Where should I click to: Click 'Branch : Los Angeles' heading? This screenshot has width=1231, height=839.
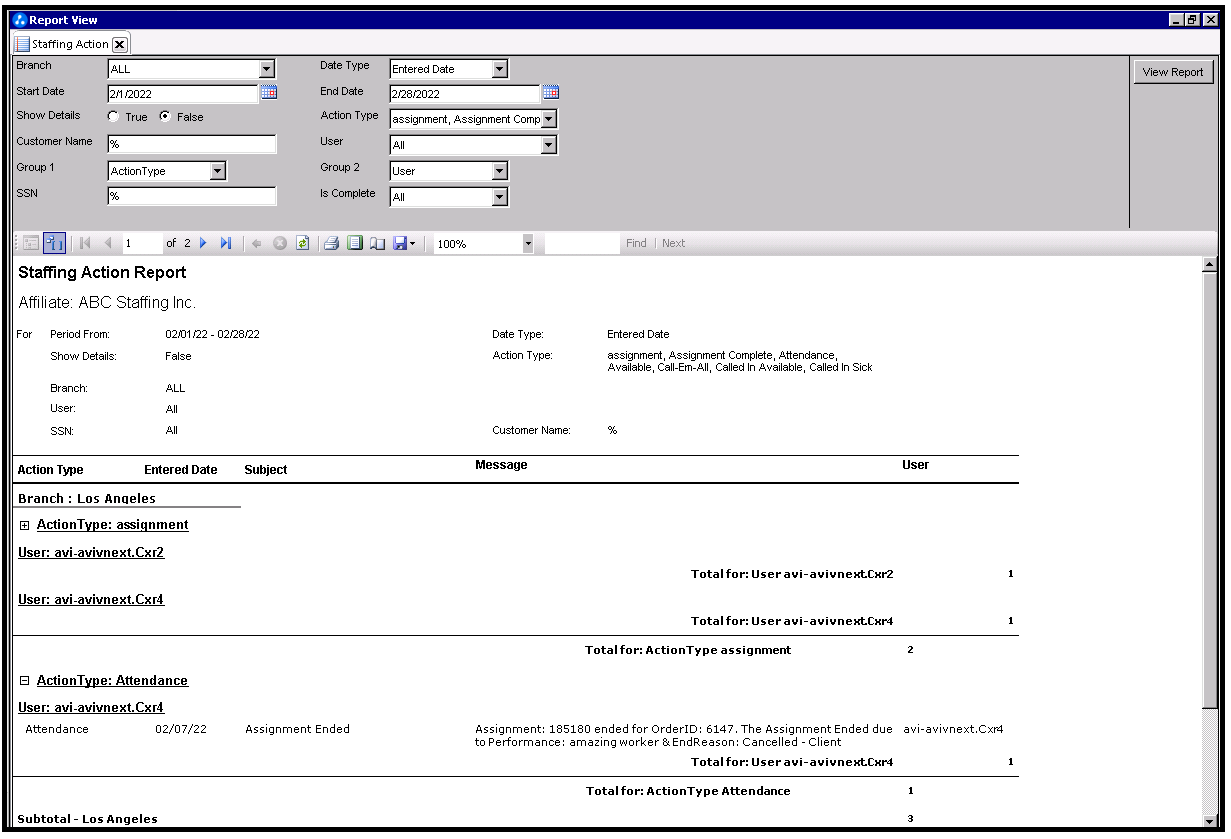click(87, 498)
